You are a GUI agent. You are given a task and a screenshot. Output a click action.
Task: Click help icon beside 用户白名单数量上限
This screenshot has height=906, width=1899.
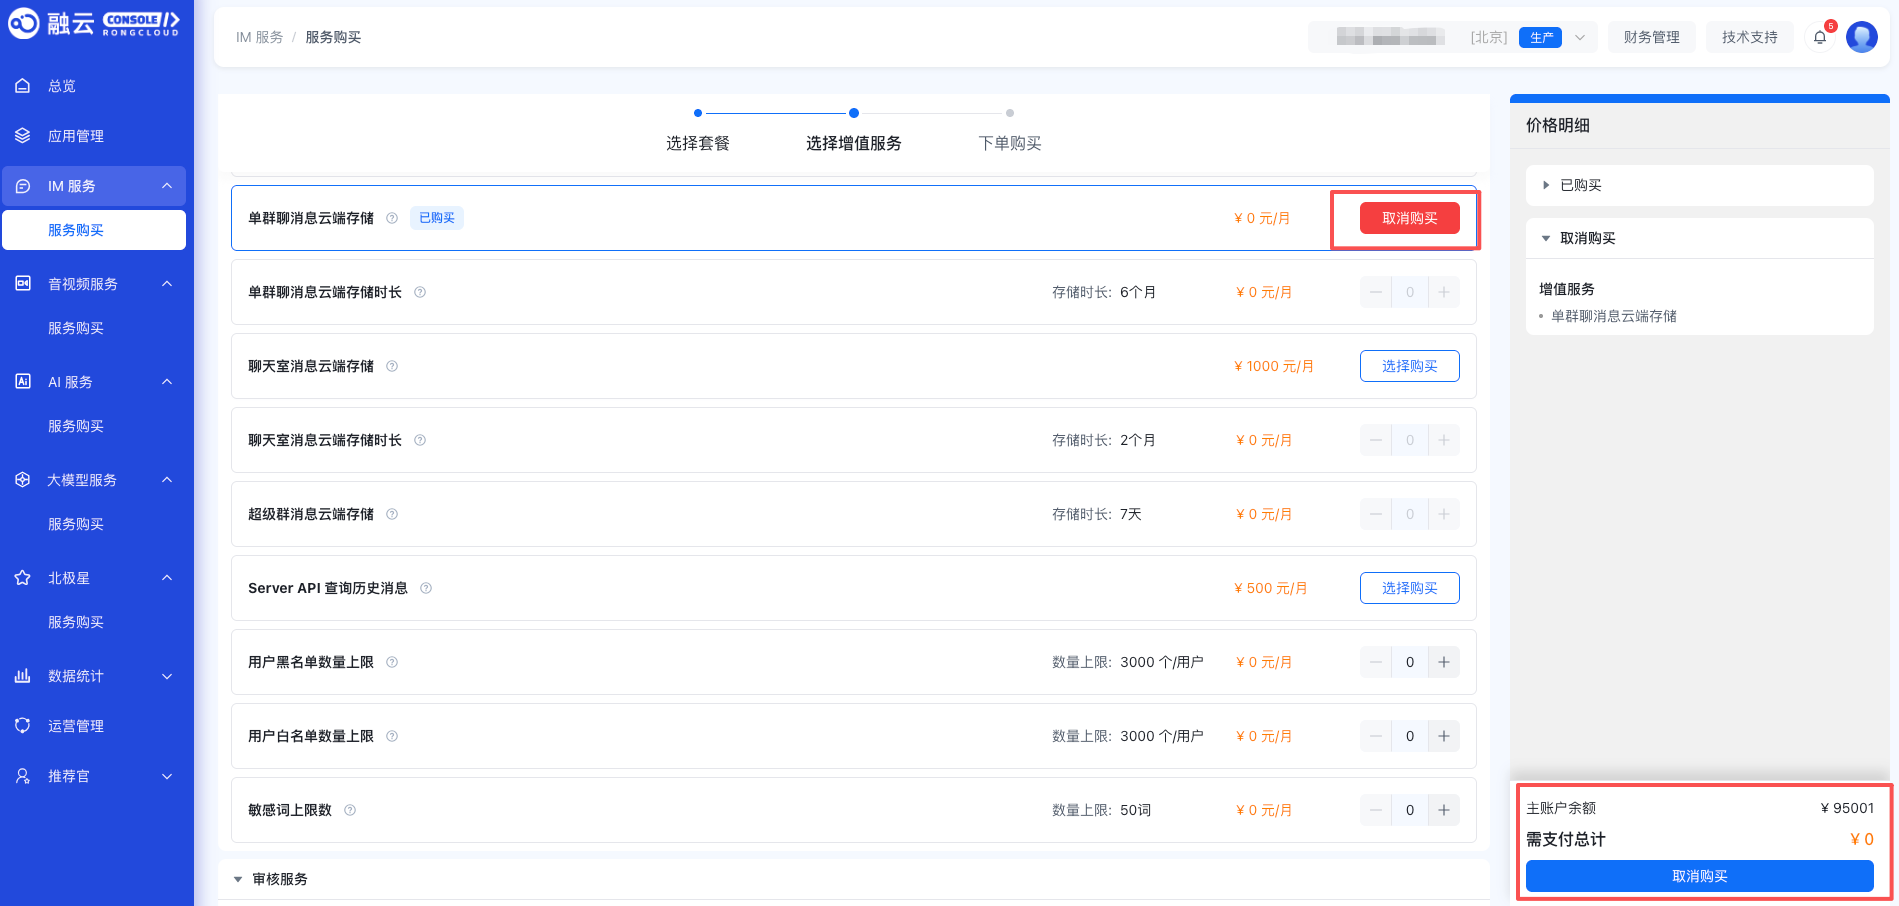[x=392, y=736]
